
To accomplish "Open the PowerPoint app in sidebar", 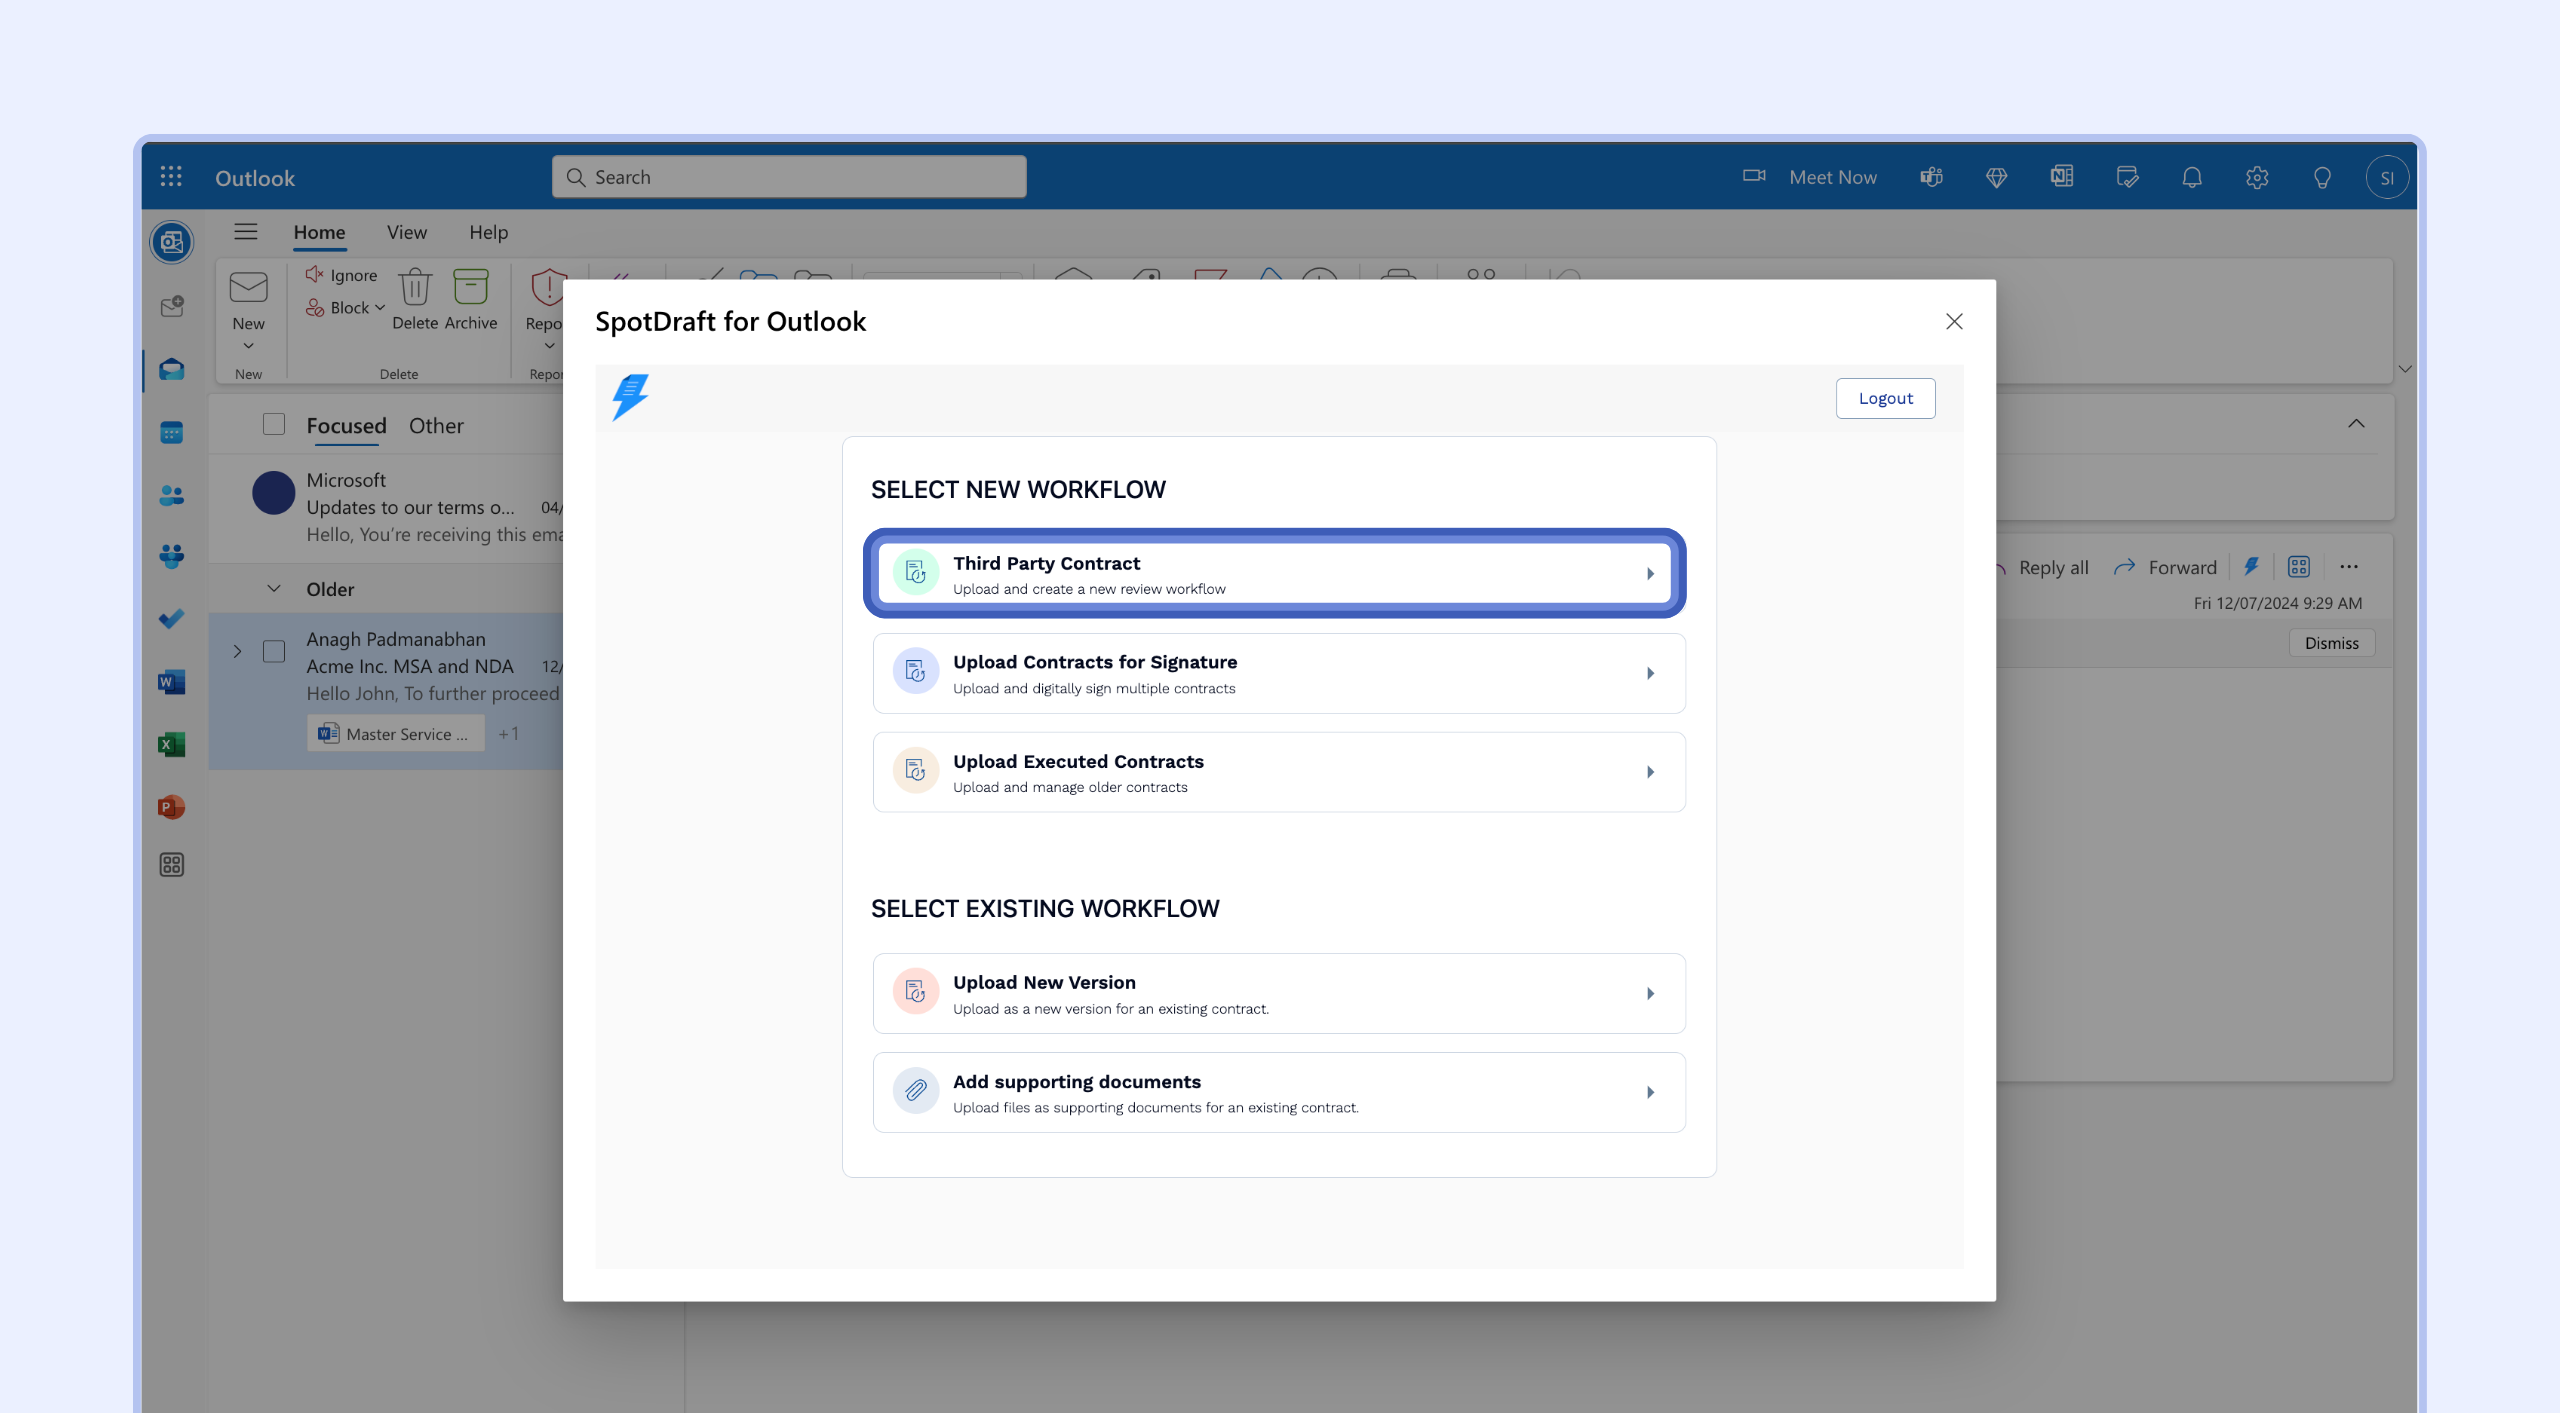I will tap(171, 807).
